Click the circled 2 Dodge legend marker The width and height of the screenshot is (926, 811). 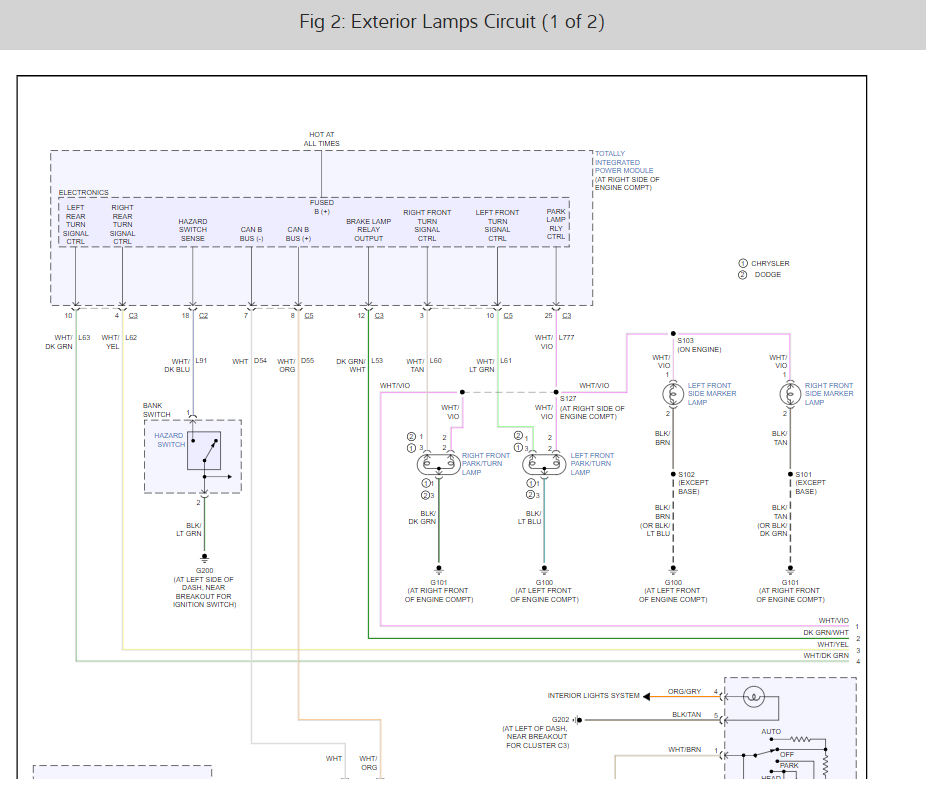743,275
